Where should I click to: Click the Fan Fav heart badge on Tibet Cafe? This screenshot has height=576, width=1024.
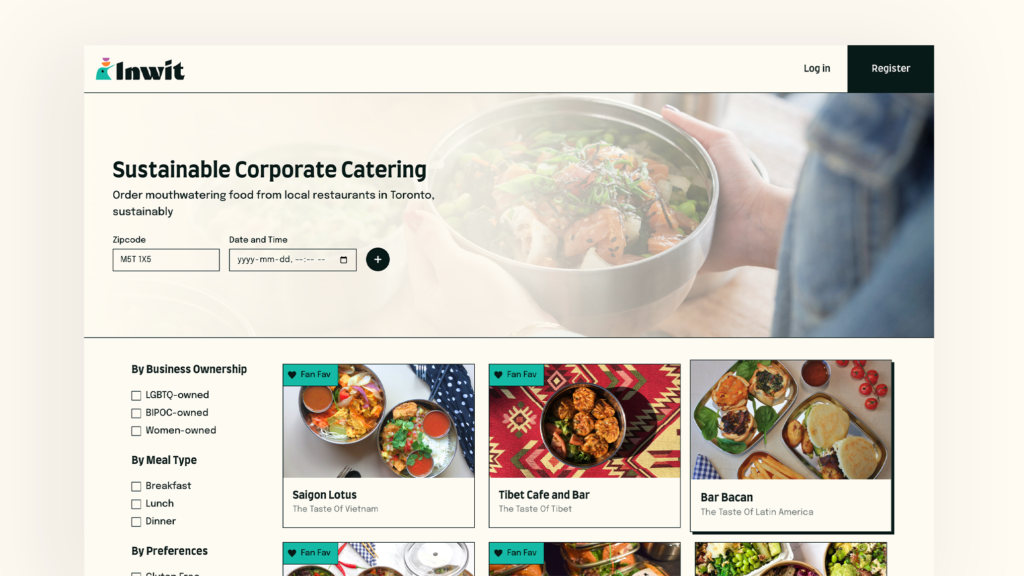517,374
